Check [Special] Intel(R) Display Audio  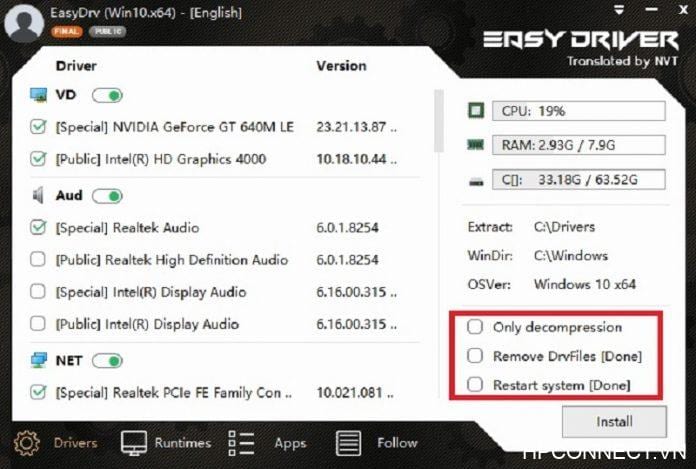point(38,292)
